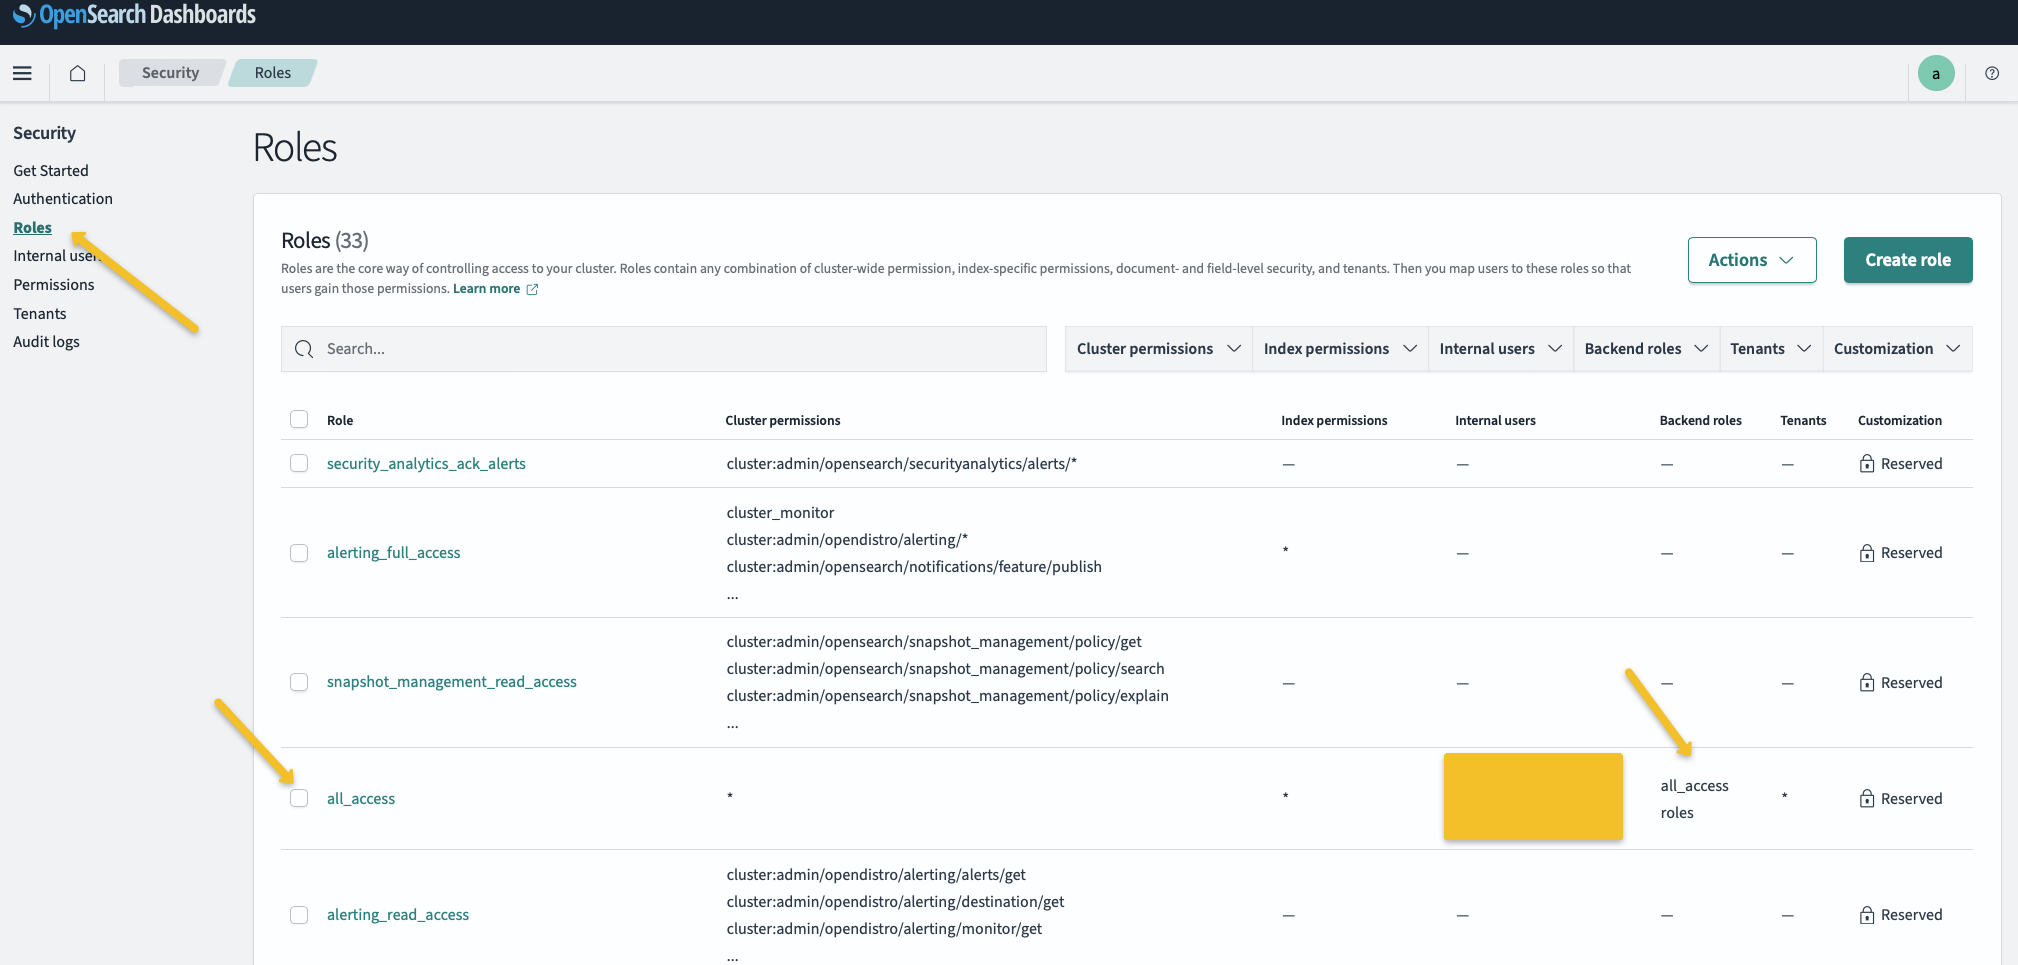Click the Reserved lock icon for snapshot_management_read_access
Image resolution: width=2018 pixels, height=965 pixels.
[1866, 682]
